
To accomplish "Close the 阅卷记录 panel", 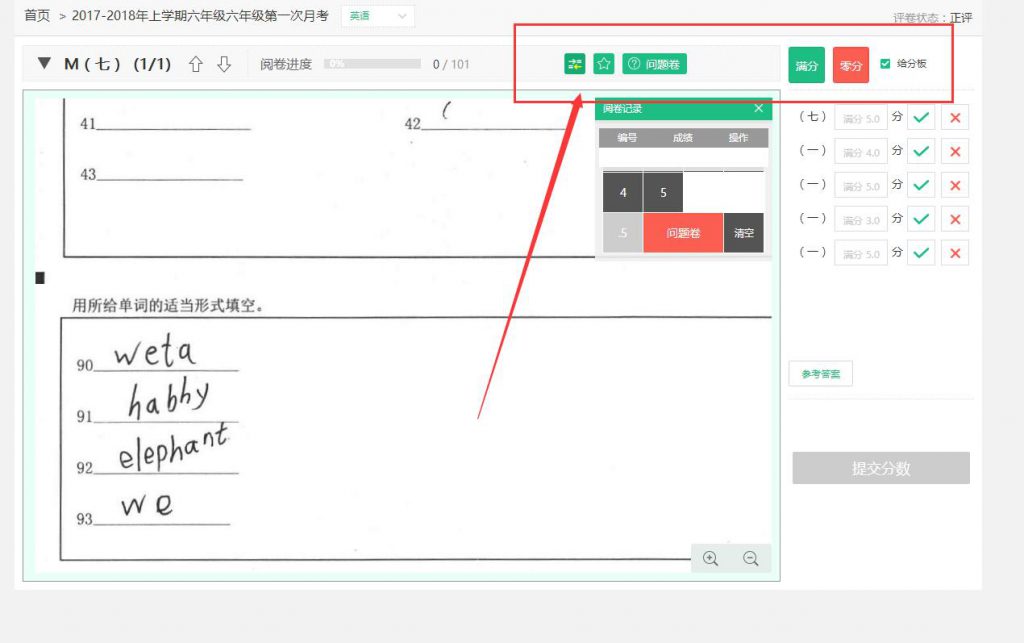I will [x=758, y=108].
